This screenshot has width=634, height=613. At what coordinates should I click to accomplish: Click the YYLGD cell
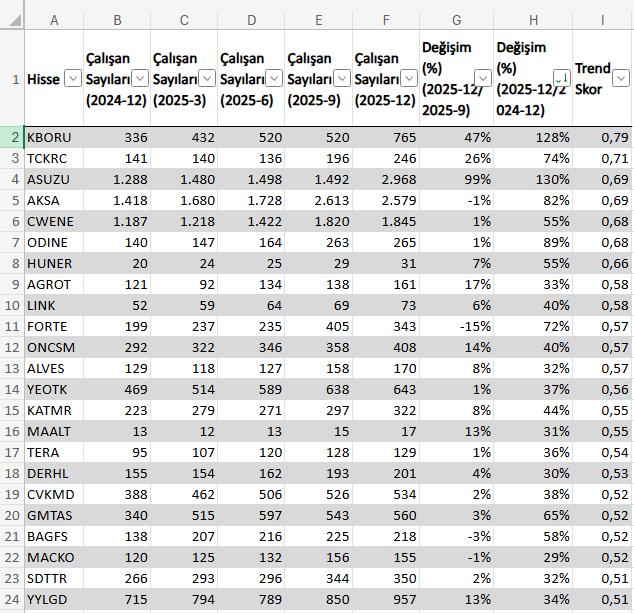pyautogui.click(x=54, y=599)
